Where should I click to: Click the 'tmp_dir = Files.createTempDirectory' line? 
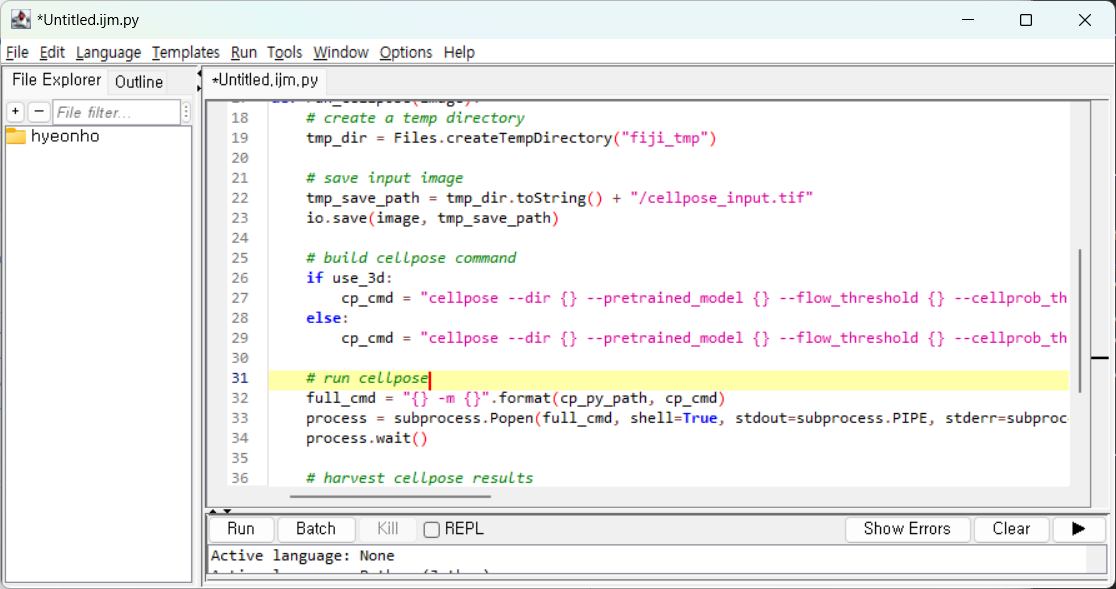pos(511,138)
